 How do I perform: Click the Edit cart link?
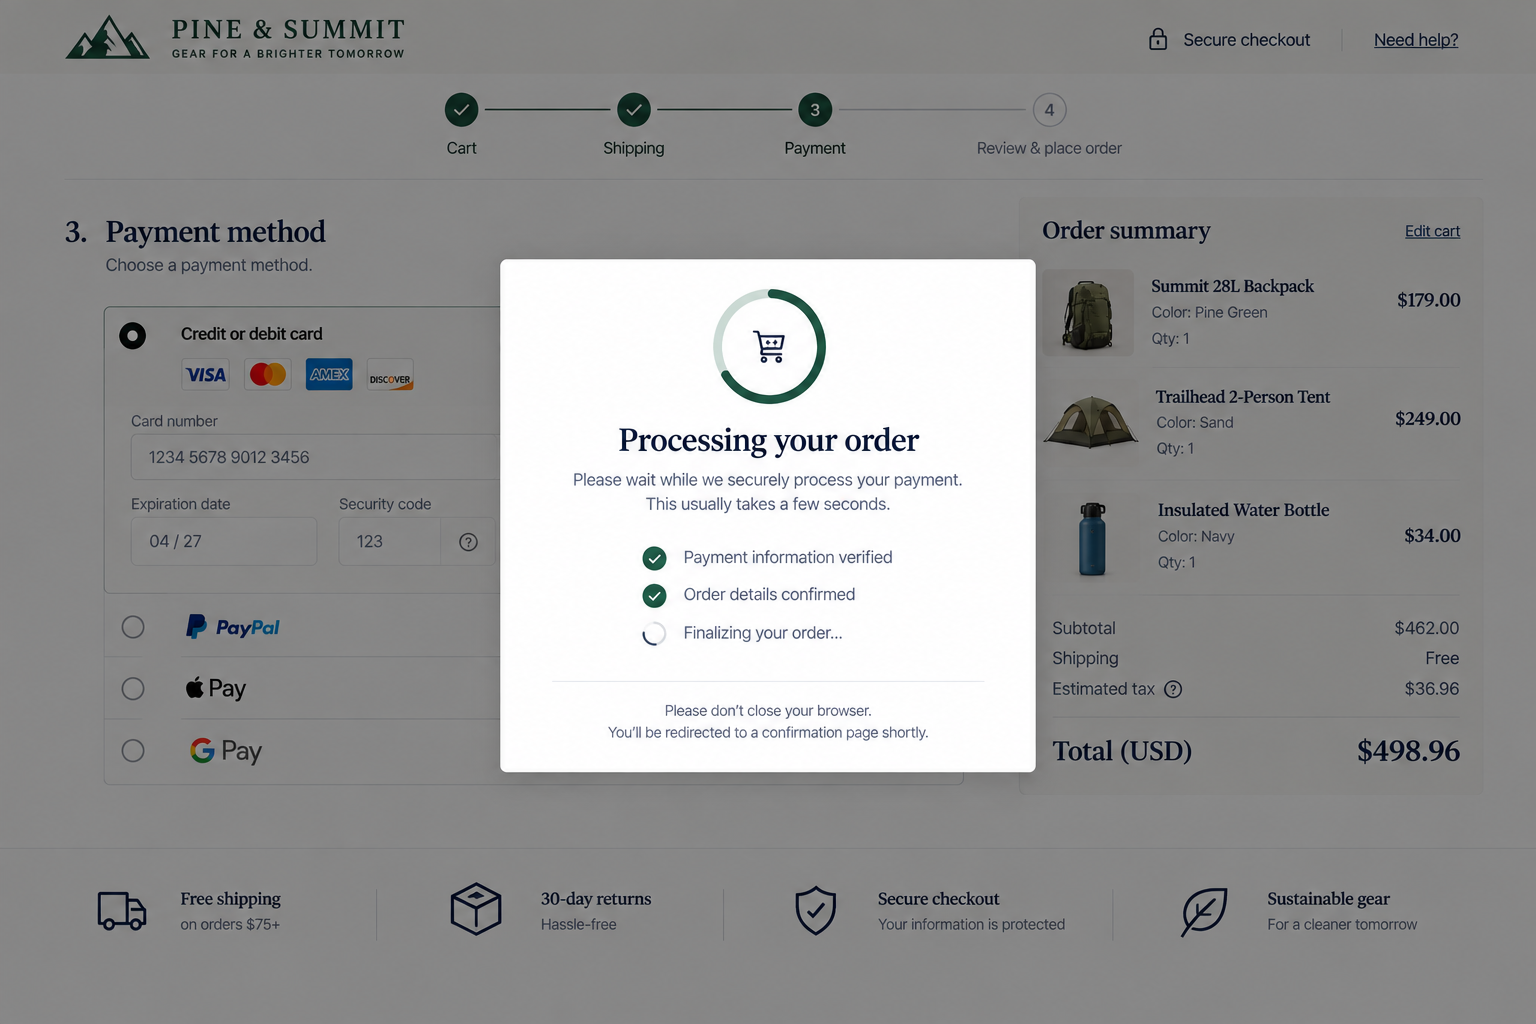pyautogui.click(x=1432, y=231)
